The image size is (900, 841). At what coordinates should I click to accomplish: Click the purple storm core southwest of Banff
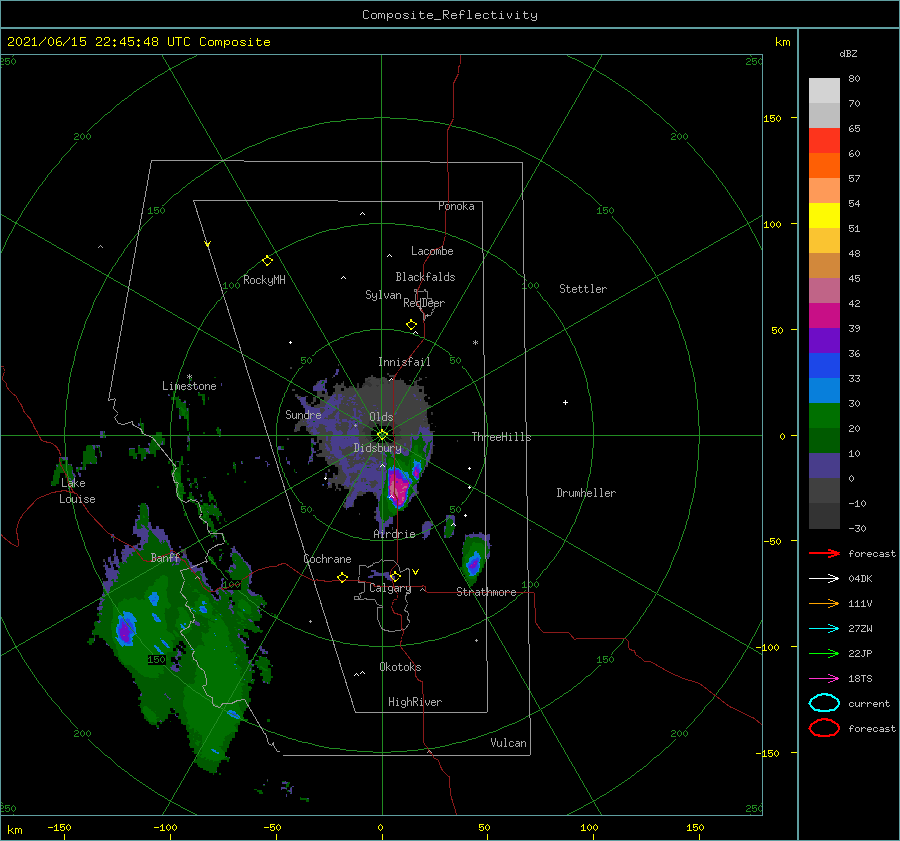coord(125,630)
